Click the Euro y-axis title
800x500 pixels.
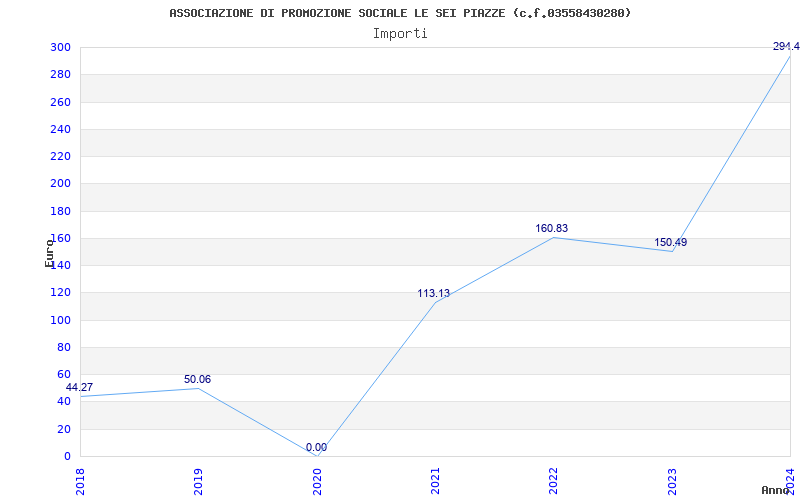49,253
